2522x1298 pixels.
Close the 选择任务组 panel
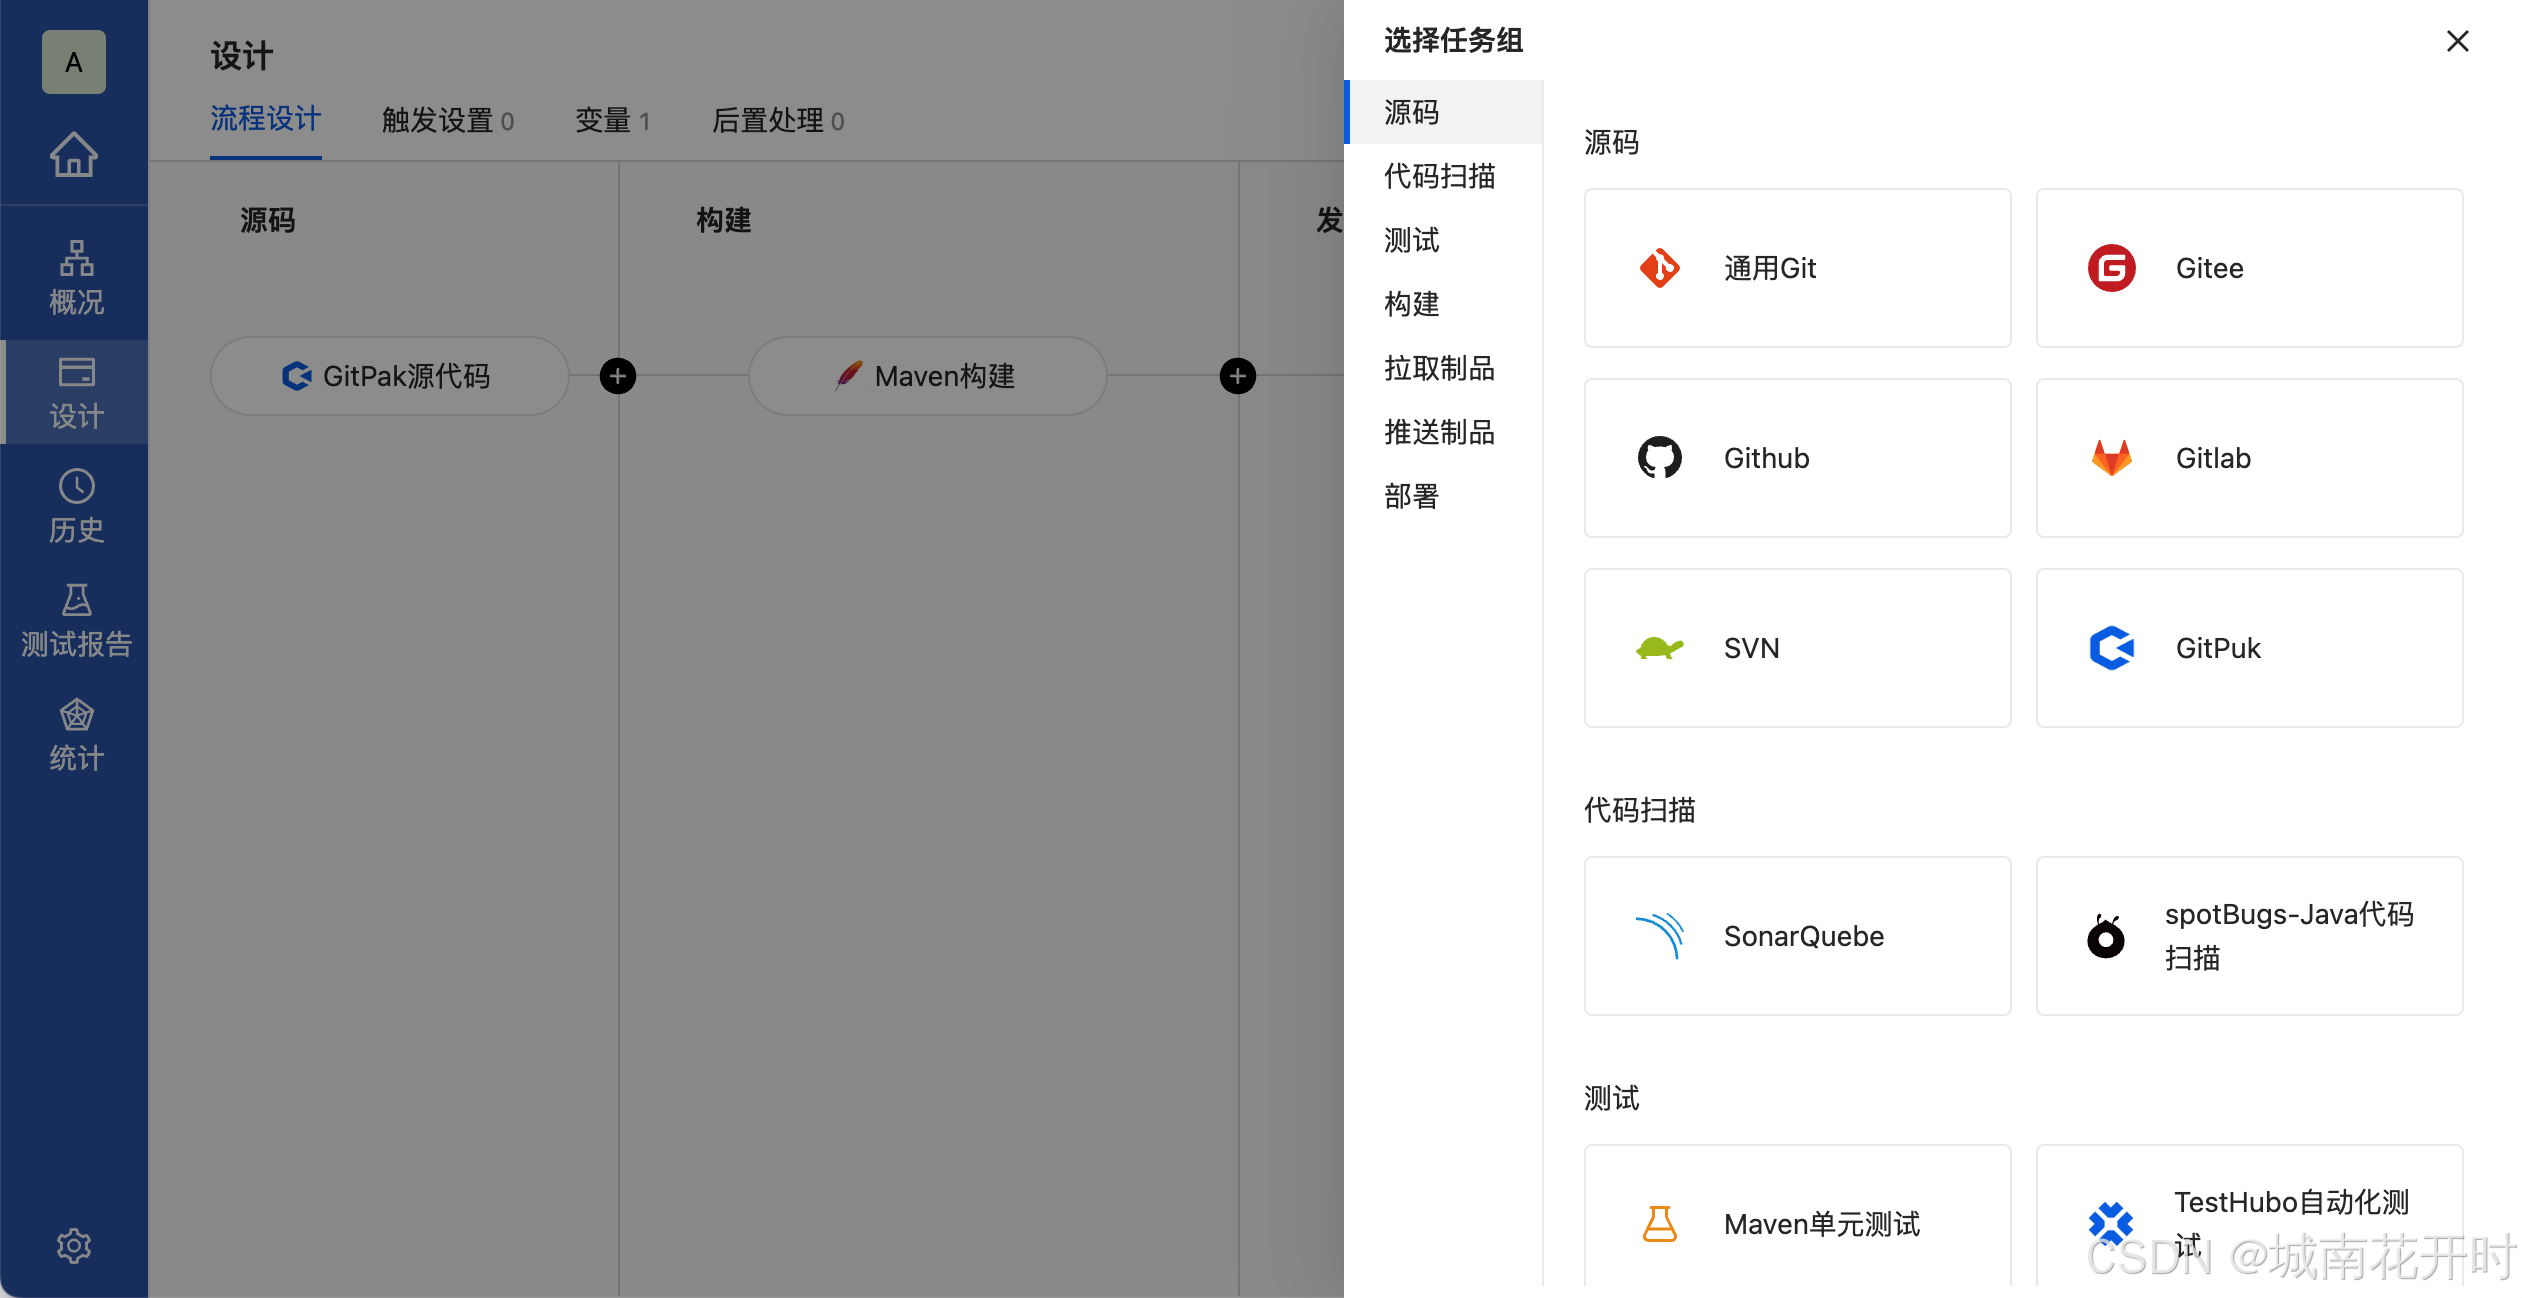[x=2458, y=41]
